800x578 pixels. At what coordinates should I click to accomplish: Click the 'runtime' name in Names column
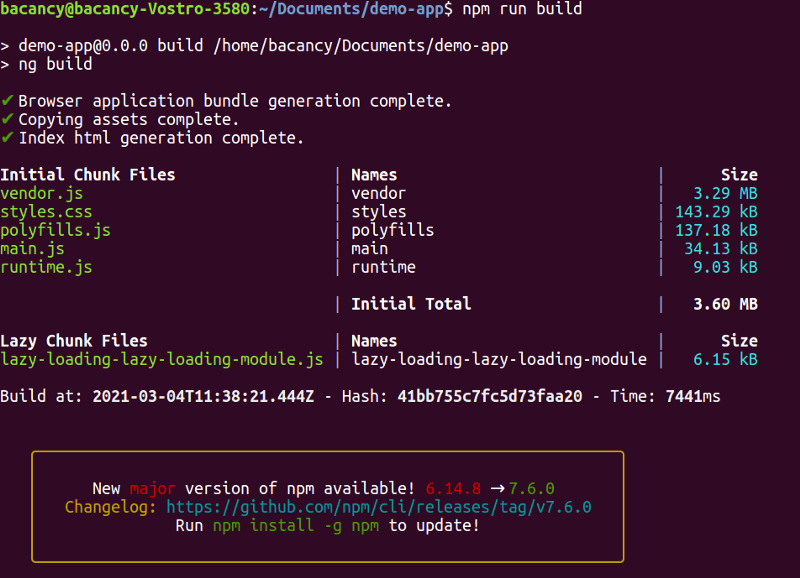(383, 267)
